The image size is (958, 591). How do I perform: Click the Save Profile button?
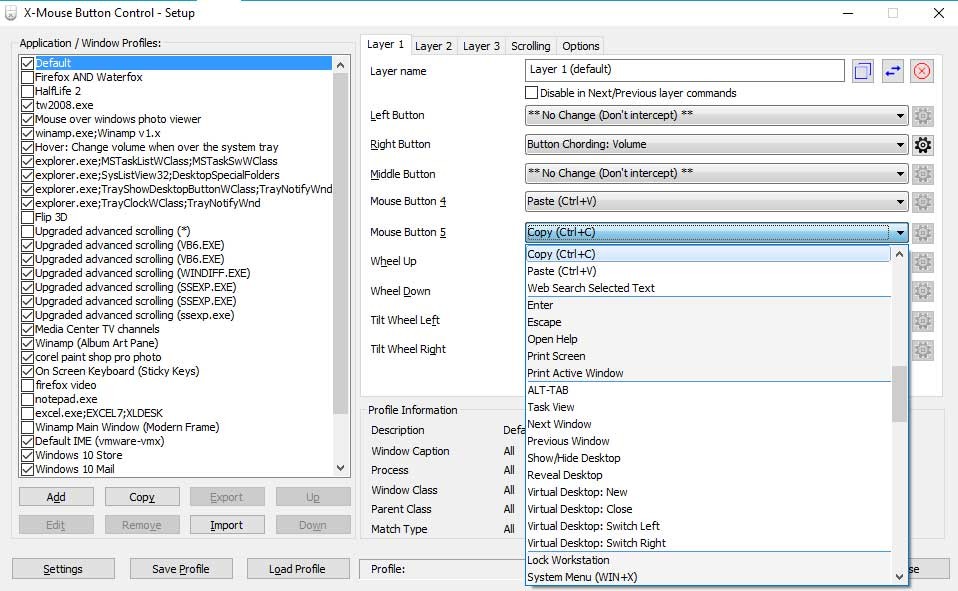point(180,569)
